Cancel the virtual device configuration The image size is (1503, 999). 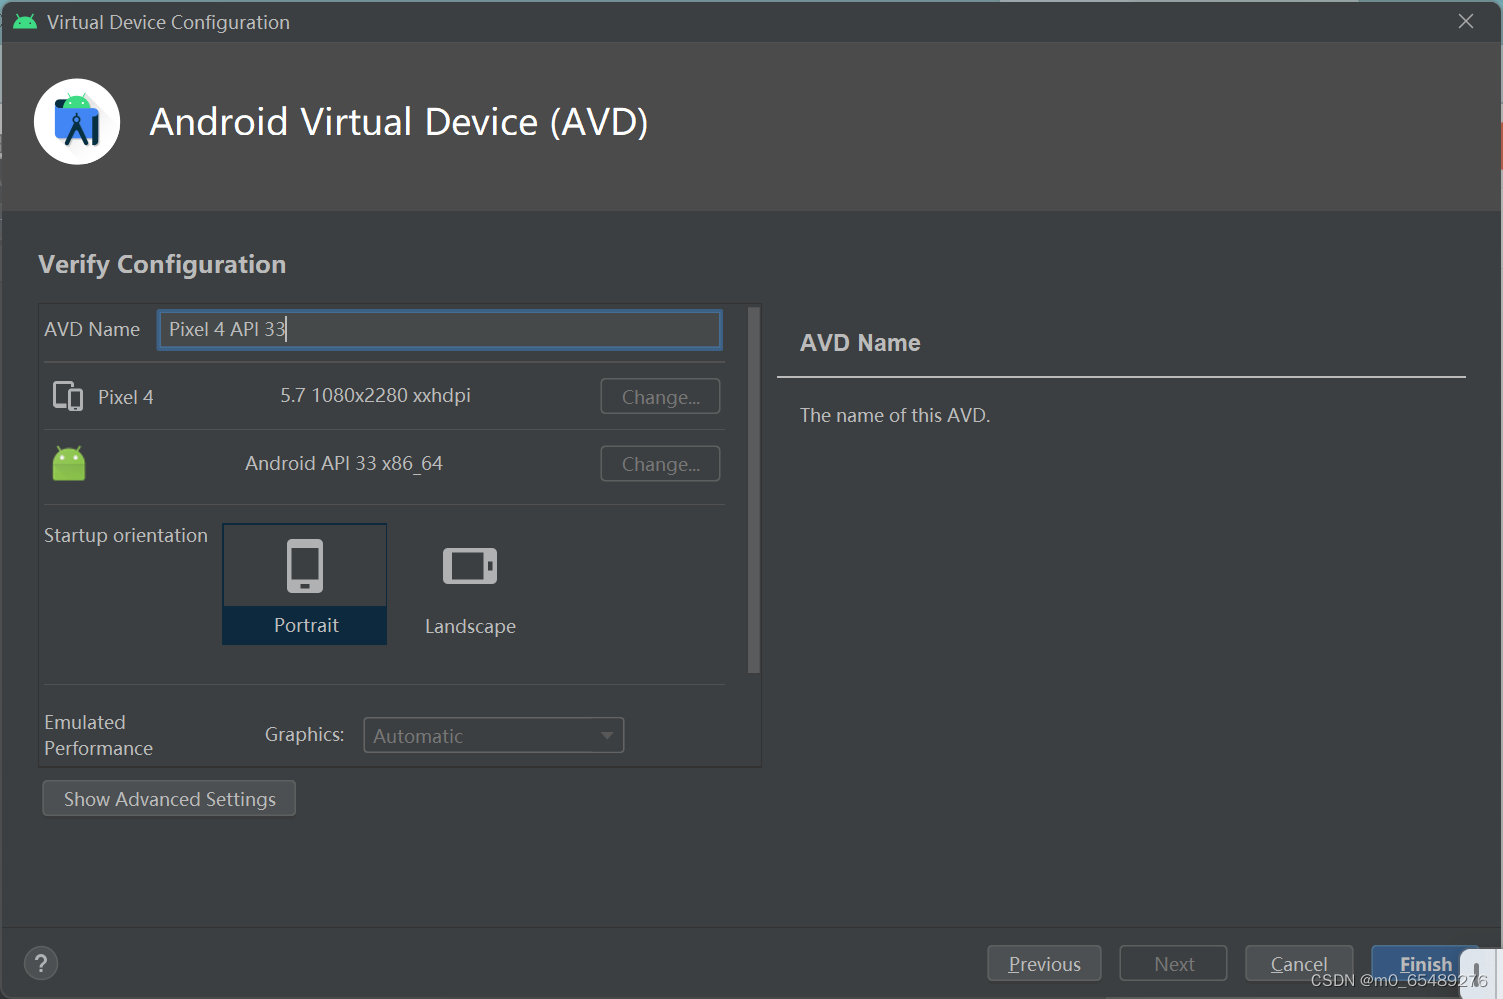point(1299,964)
